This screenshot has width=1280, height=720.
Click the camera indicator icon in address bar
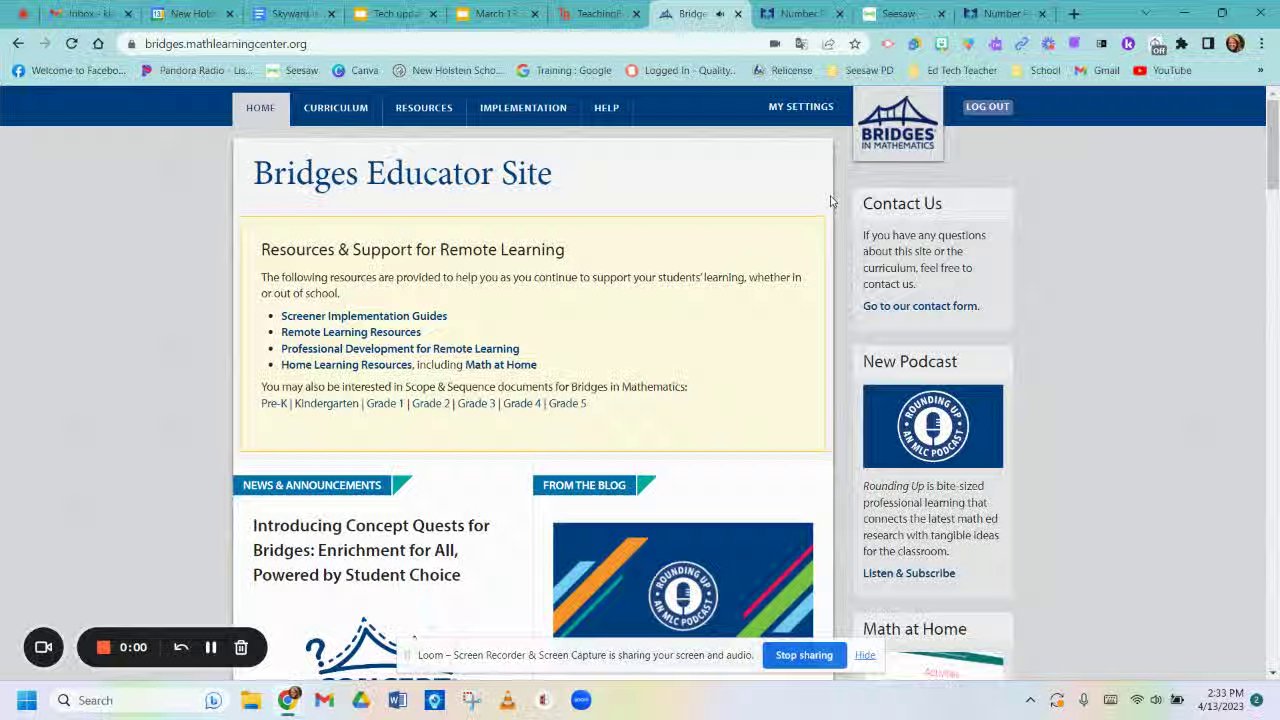coord(775,44)
